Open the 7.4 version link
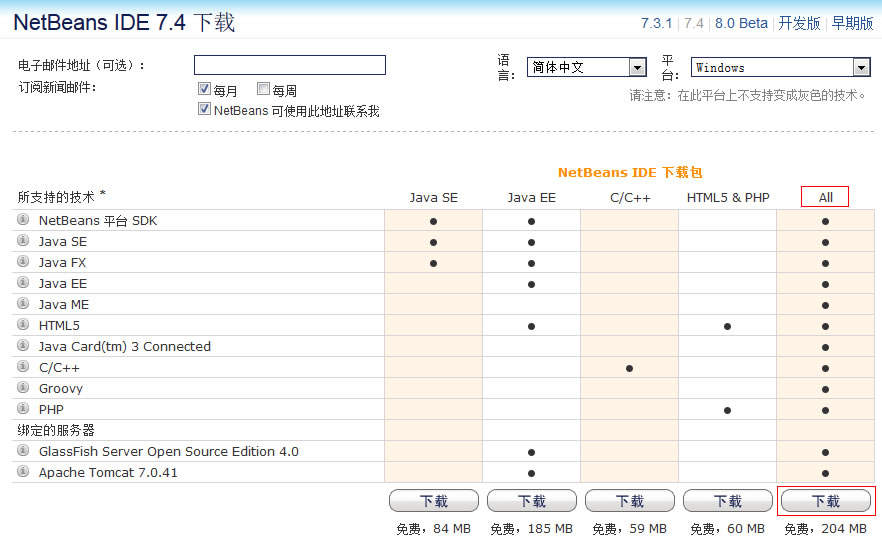Screen dimensions: 882x543 [x=694, y=23]
